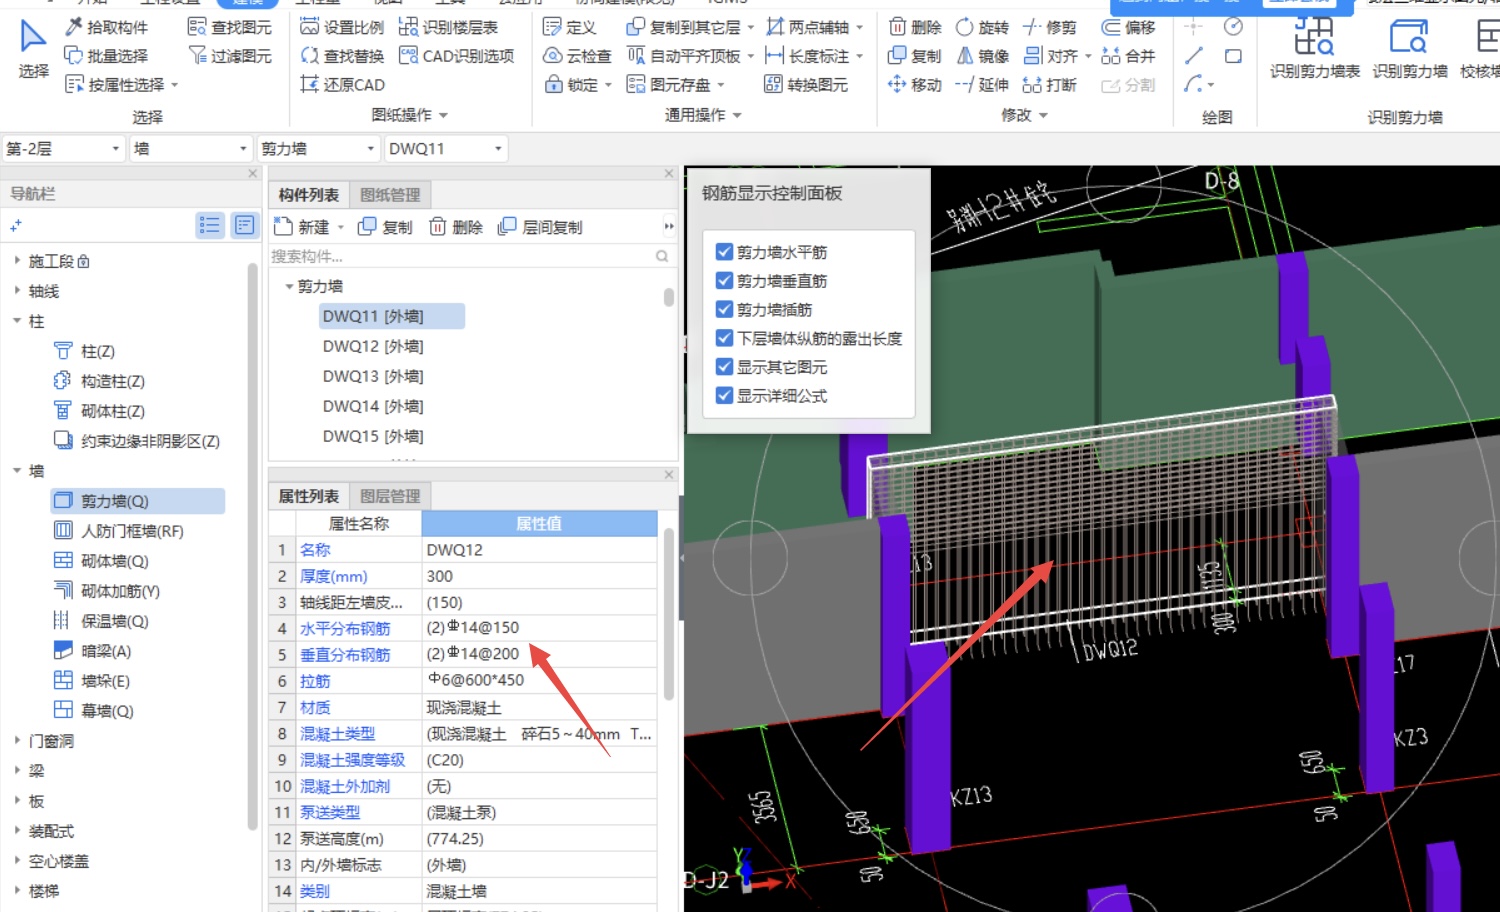This screenshot has width=1500, height=912.
Task: Select the 两点辅轴 two-point auxiliary axis tool
Action: pyautogui.click(x=808, y=27)
